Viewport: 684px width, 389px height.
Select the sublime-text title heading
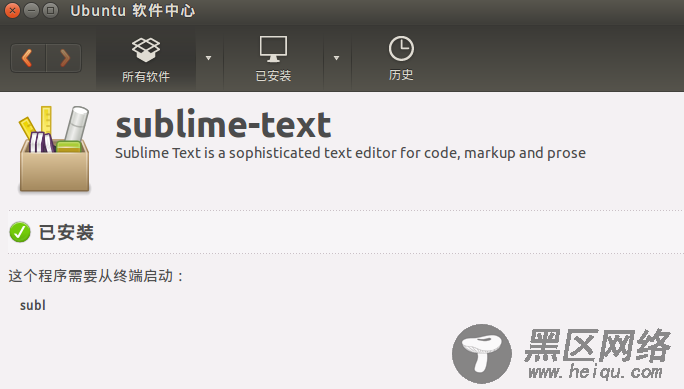point(223,125)
